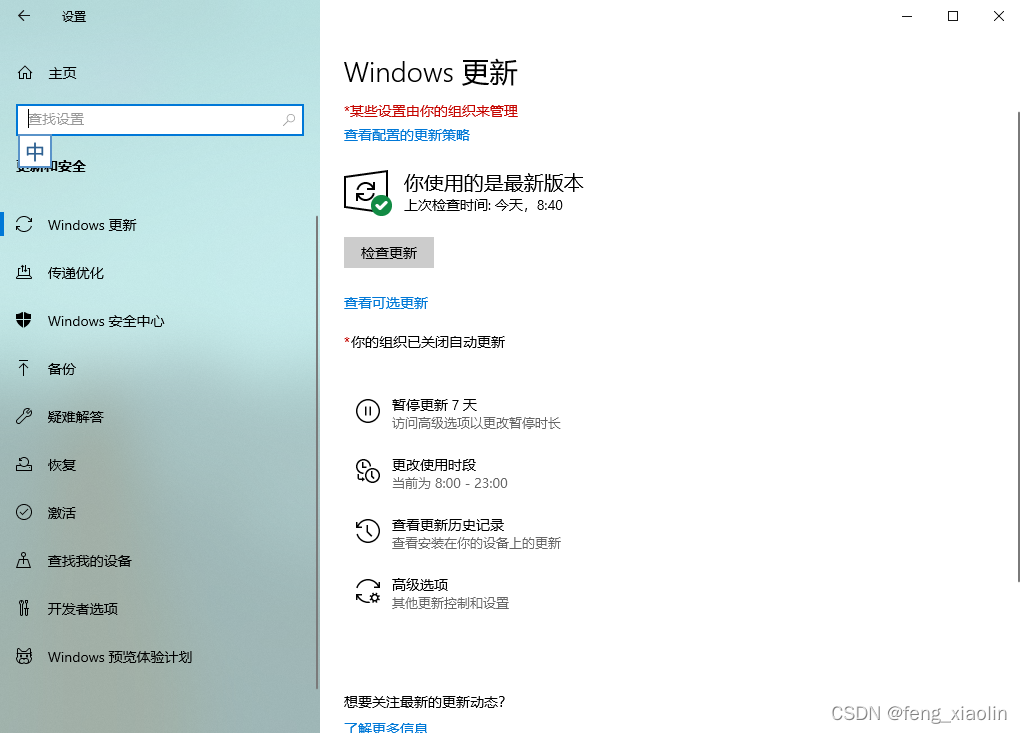The width and height of the screenshot is (1022, 733).
Task: Click the clock icon for 更改使用时段
Action: tap(368, 471)
